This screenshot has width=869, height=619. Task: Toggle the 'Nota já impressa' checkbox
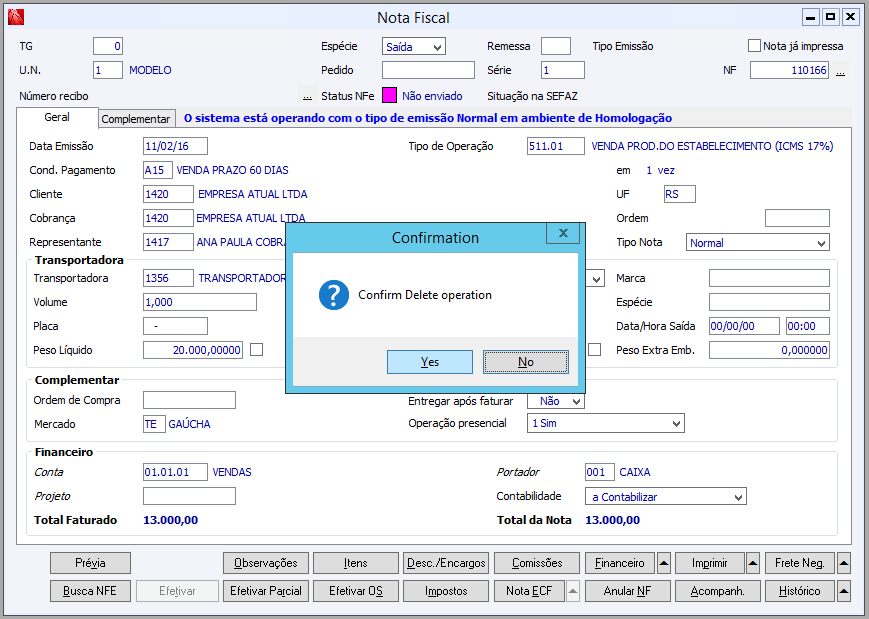pyautogui.click(x=755, y=46)
